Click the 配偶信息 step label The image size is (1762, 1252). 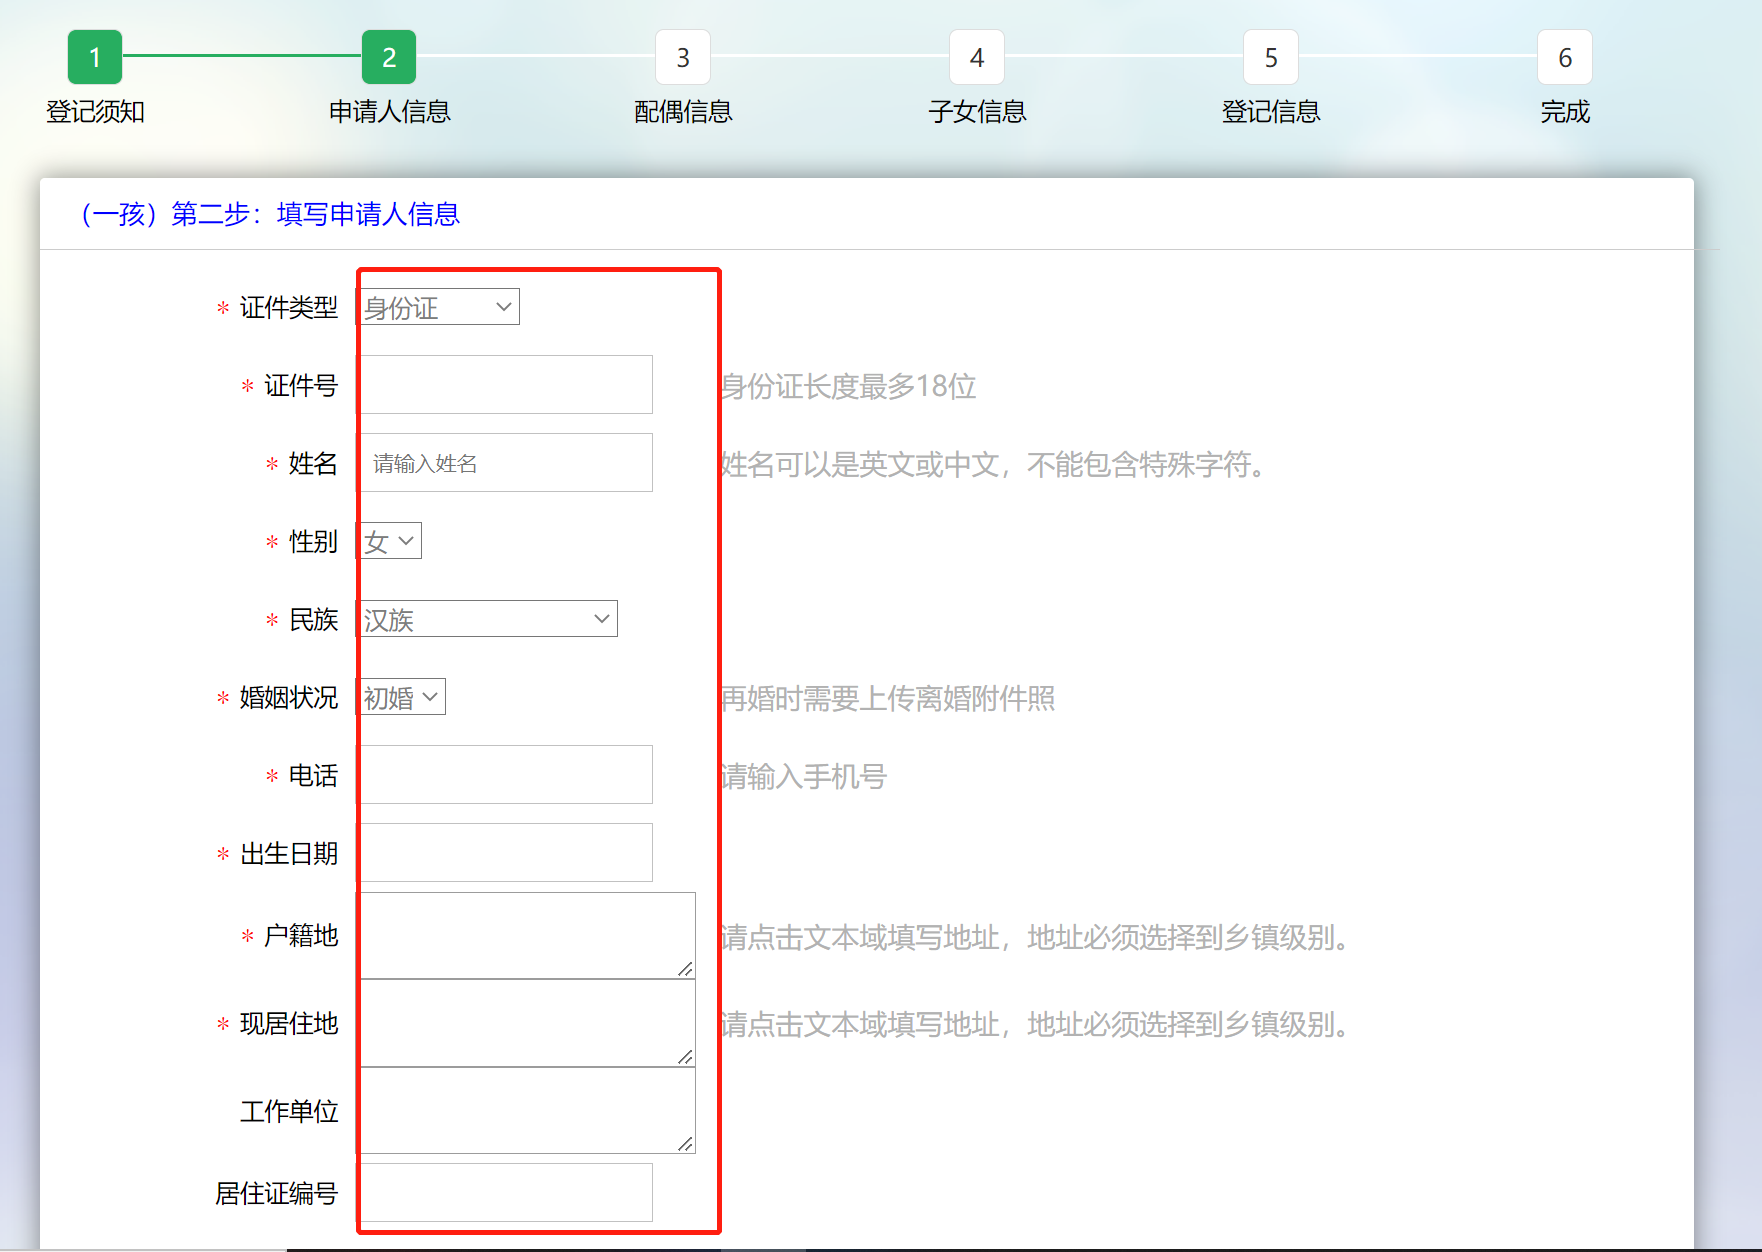pos(683,112)
